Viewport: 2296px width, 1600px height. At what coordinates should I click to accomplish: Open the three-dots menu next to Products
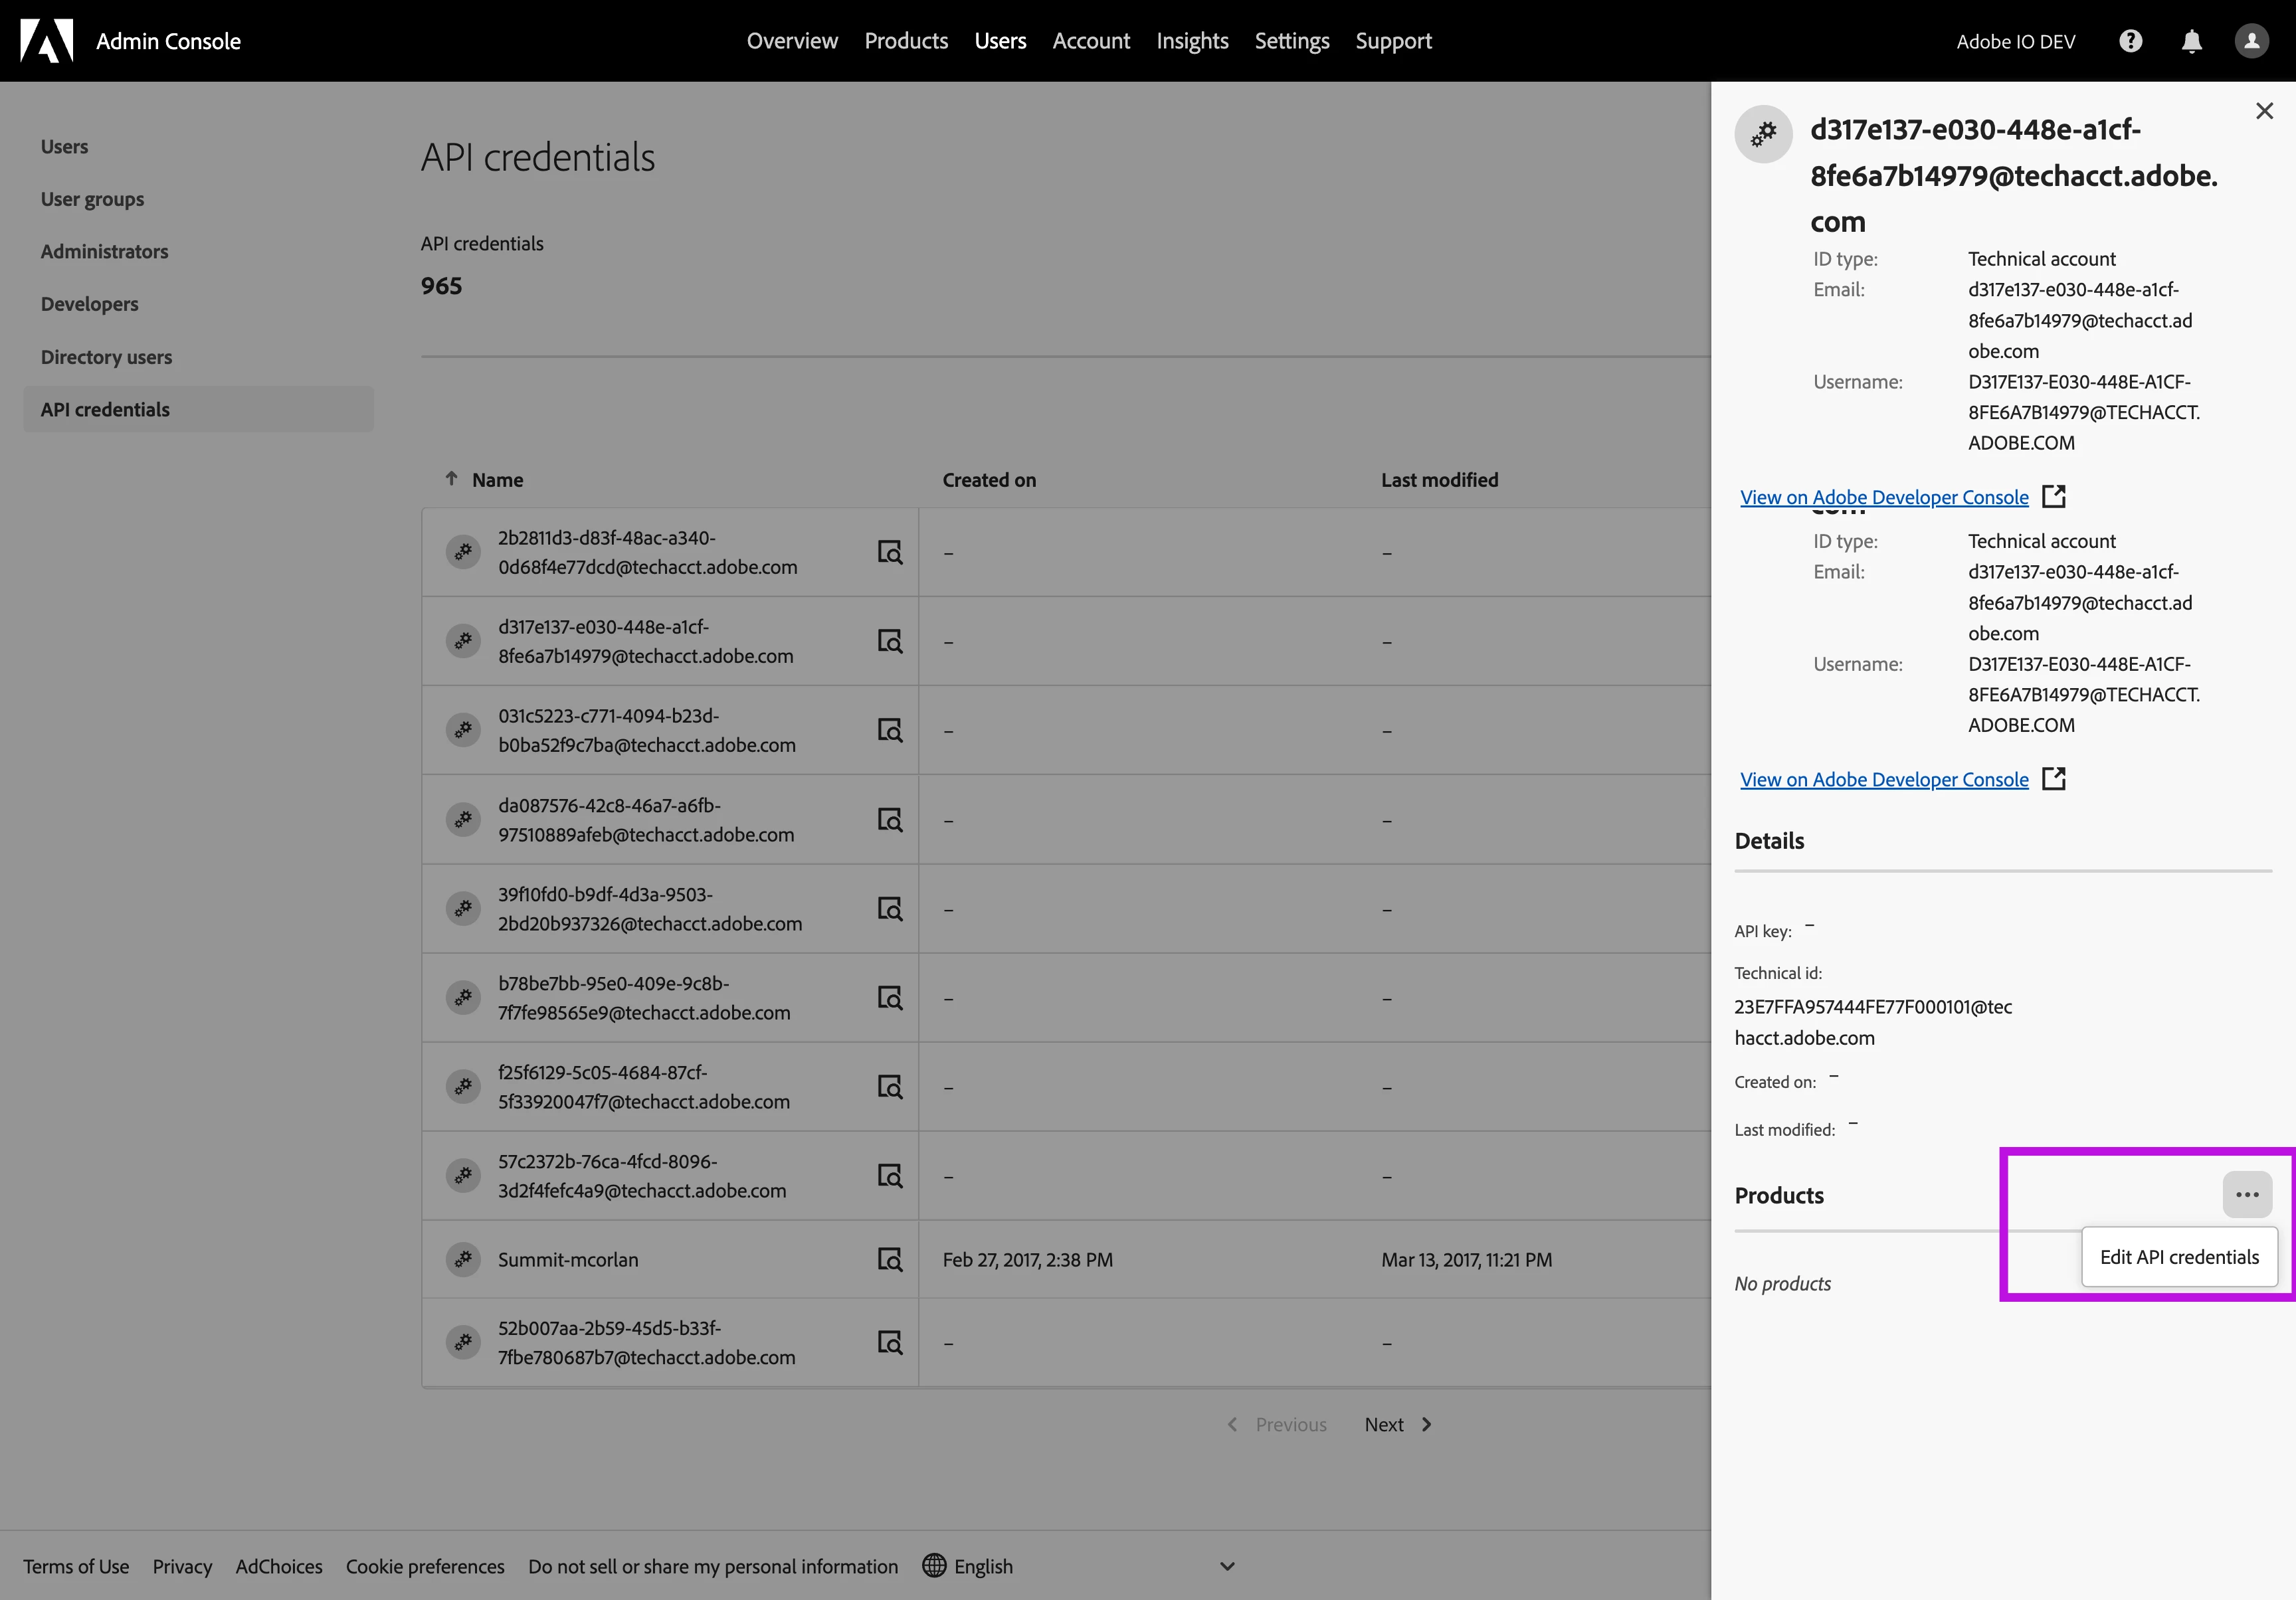[x=2247, y=1194]
